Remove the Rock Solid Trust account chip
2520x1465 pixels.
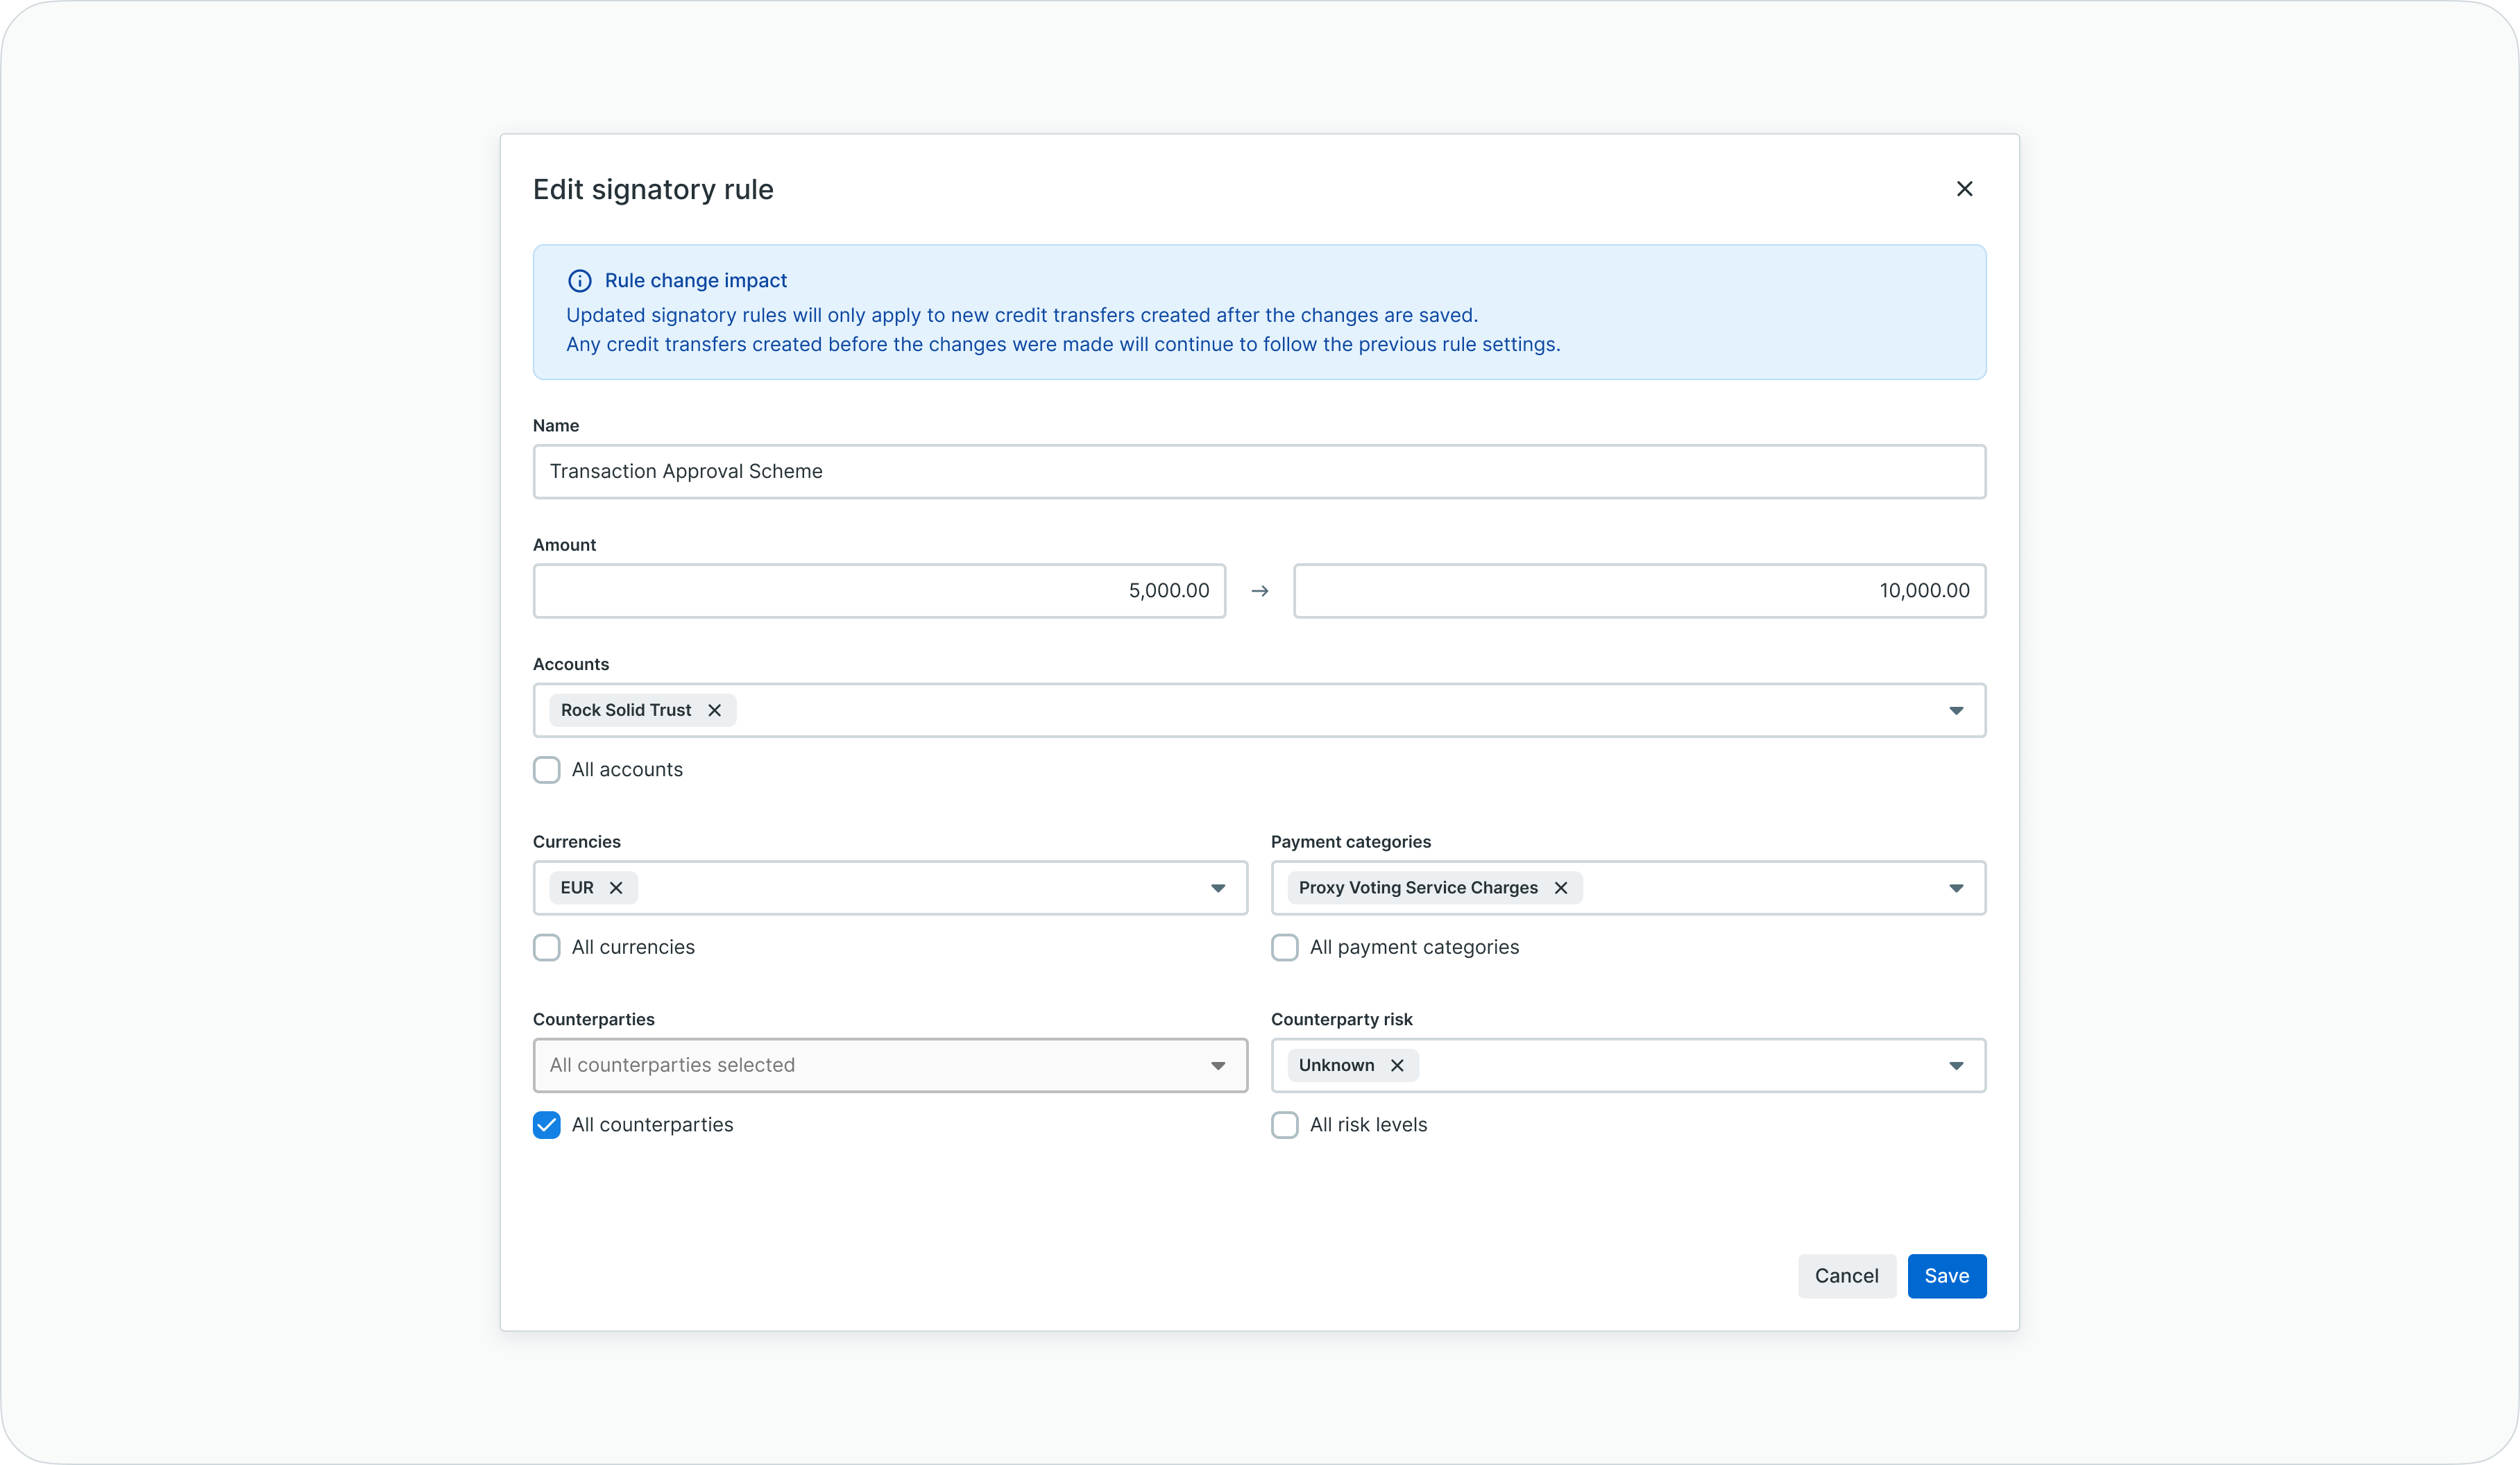[714, 710]
